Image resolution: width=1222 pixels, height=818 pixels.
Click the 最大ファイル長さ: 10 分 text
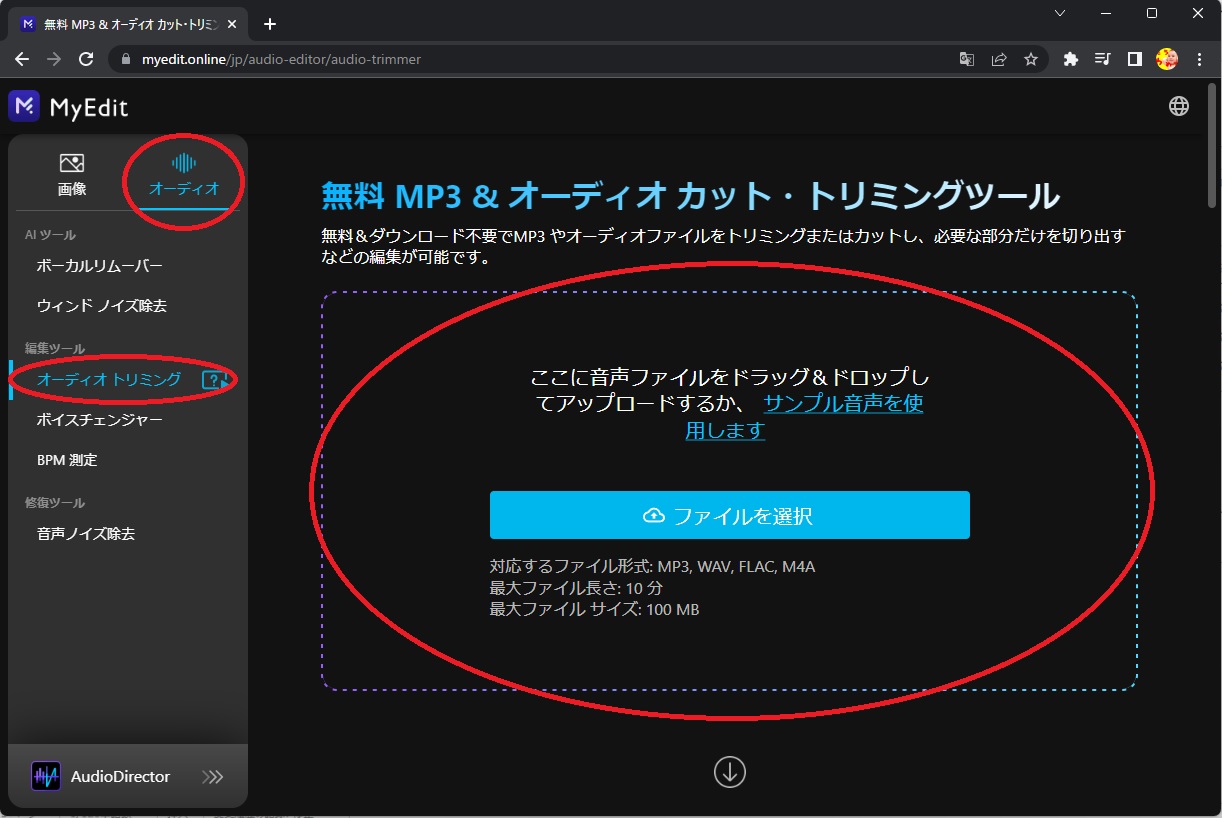pos(576,588)
